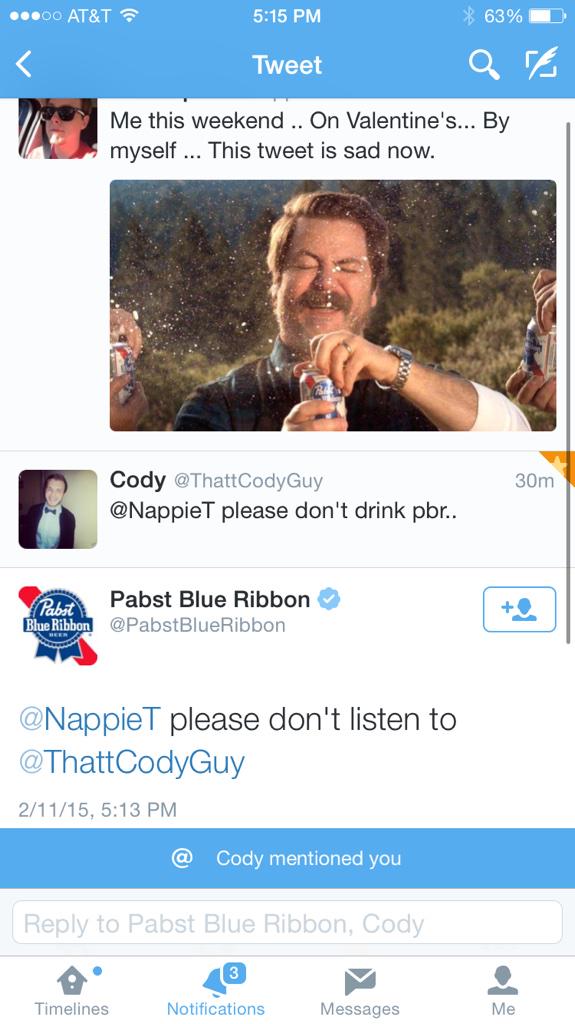Click the reply to Pabst Blue Ribbon field

tap(288, 923)
